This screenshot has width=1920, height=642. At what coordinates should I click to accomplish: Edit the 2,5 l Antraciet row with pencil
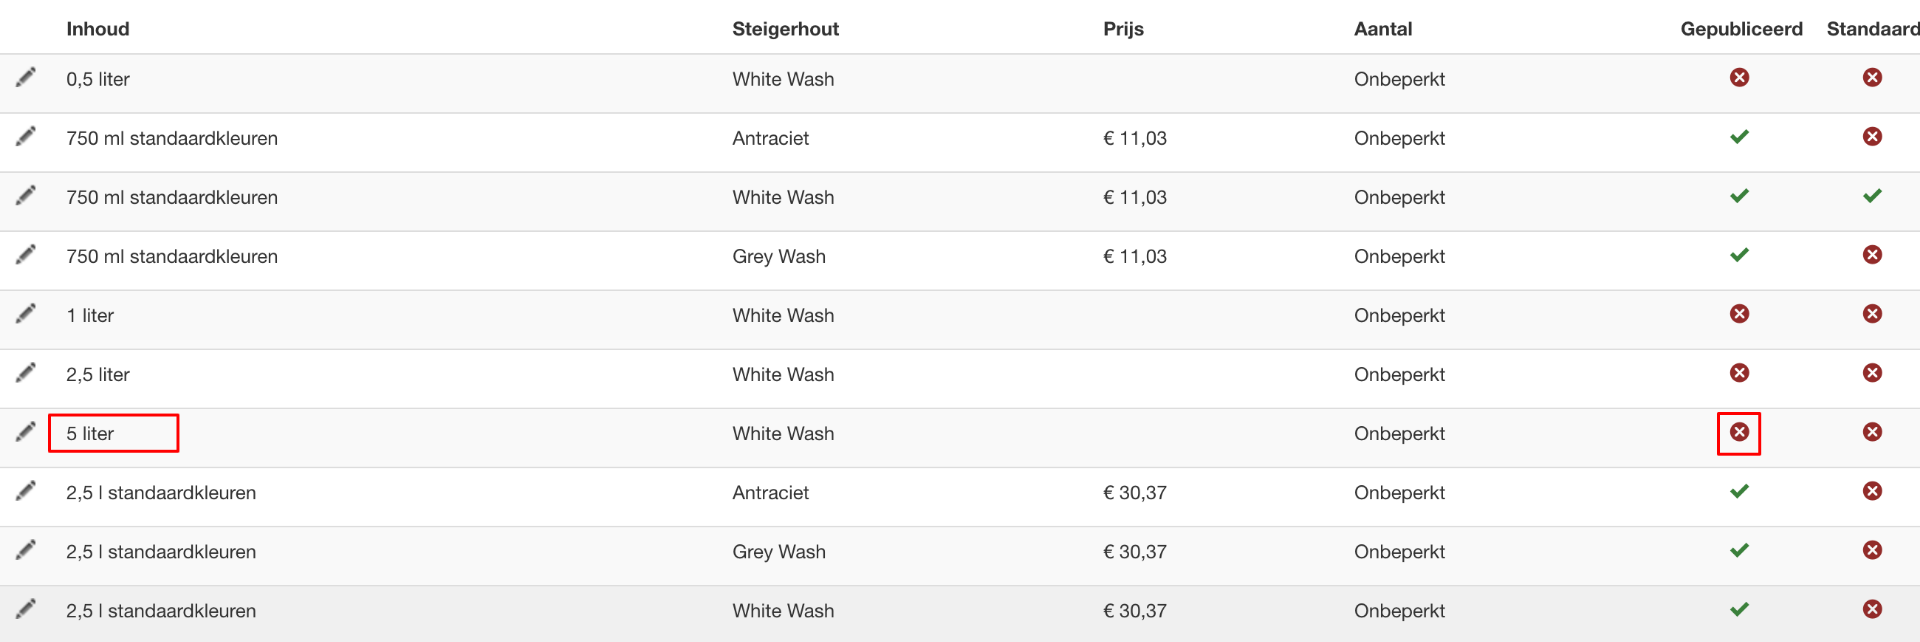coord(26,490)
